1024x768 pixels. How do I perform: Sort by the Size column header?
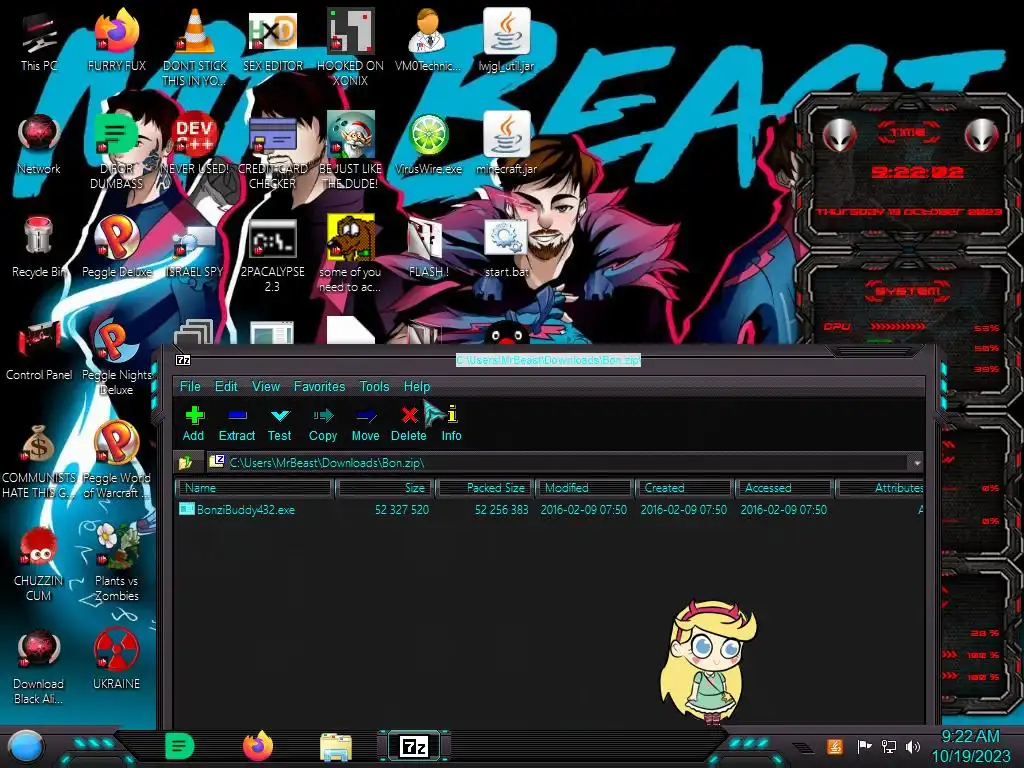click(x=385, y=488)
